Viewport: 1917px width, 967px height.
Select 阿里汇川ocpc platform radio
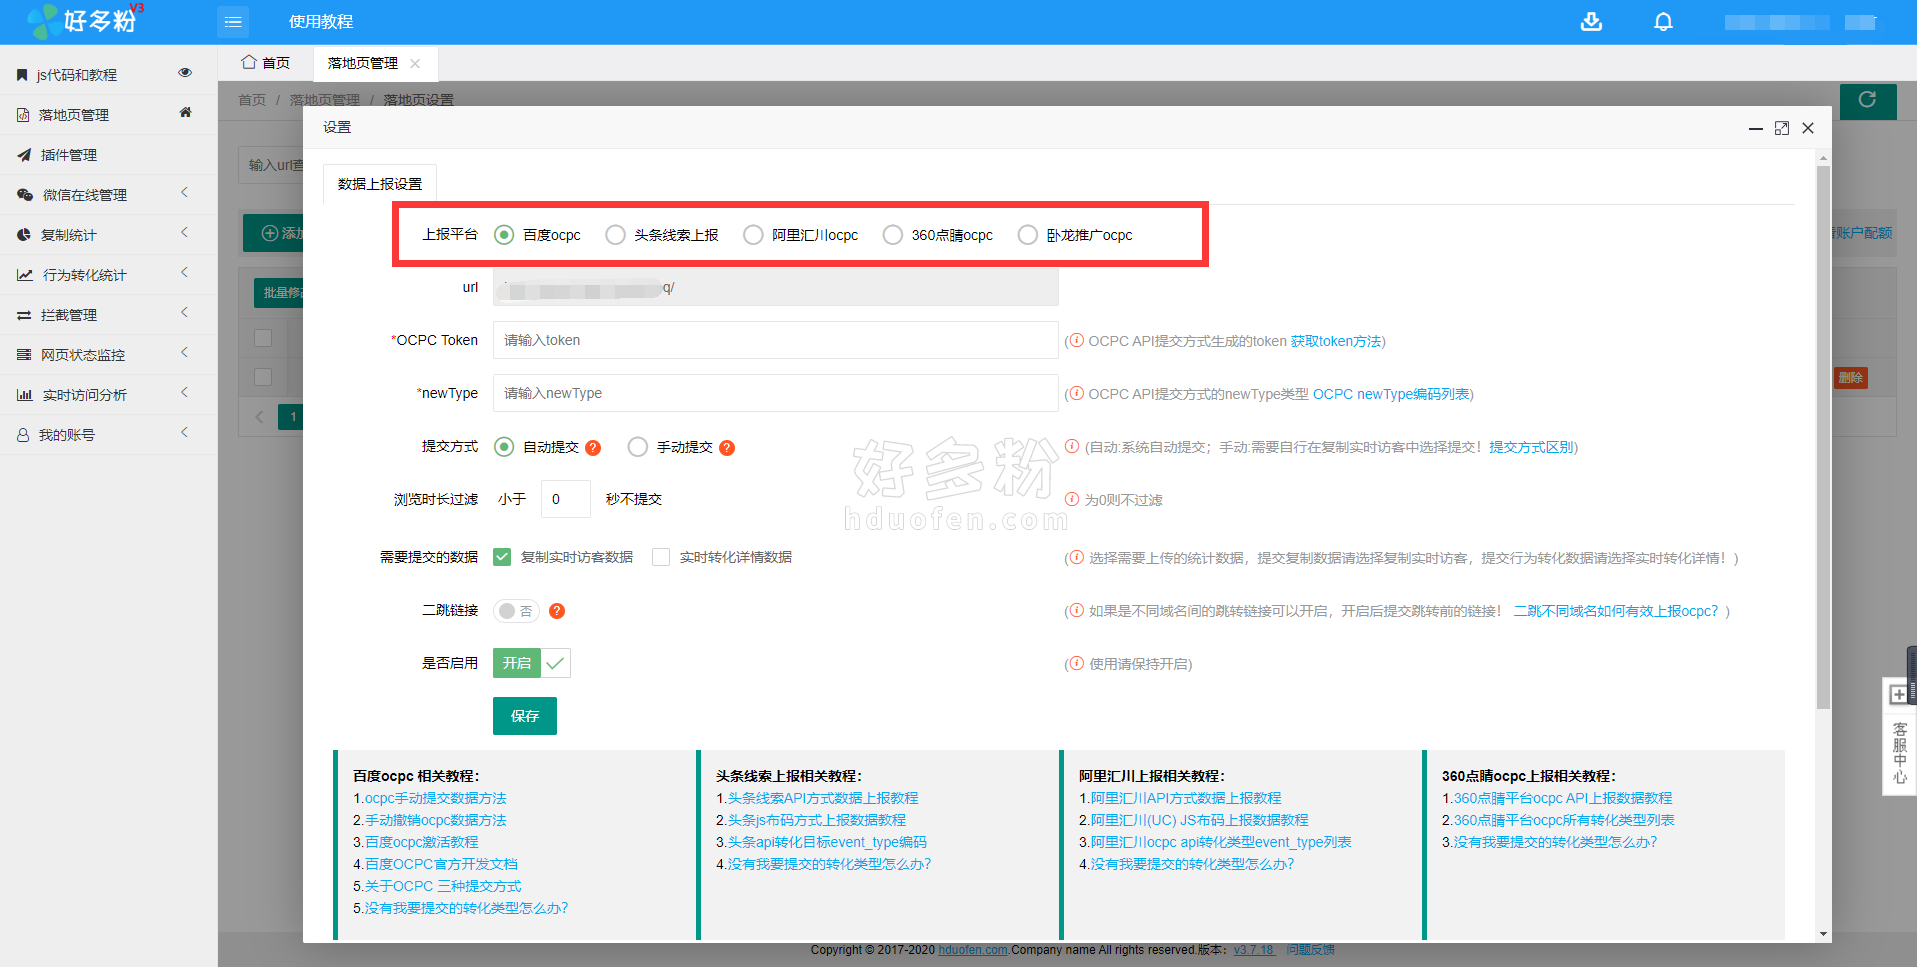point(753,235)
